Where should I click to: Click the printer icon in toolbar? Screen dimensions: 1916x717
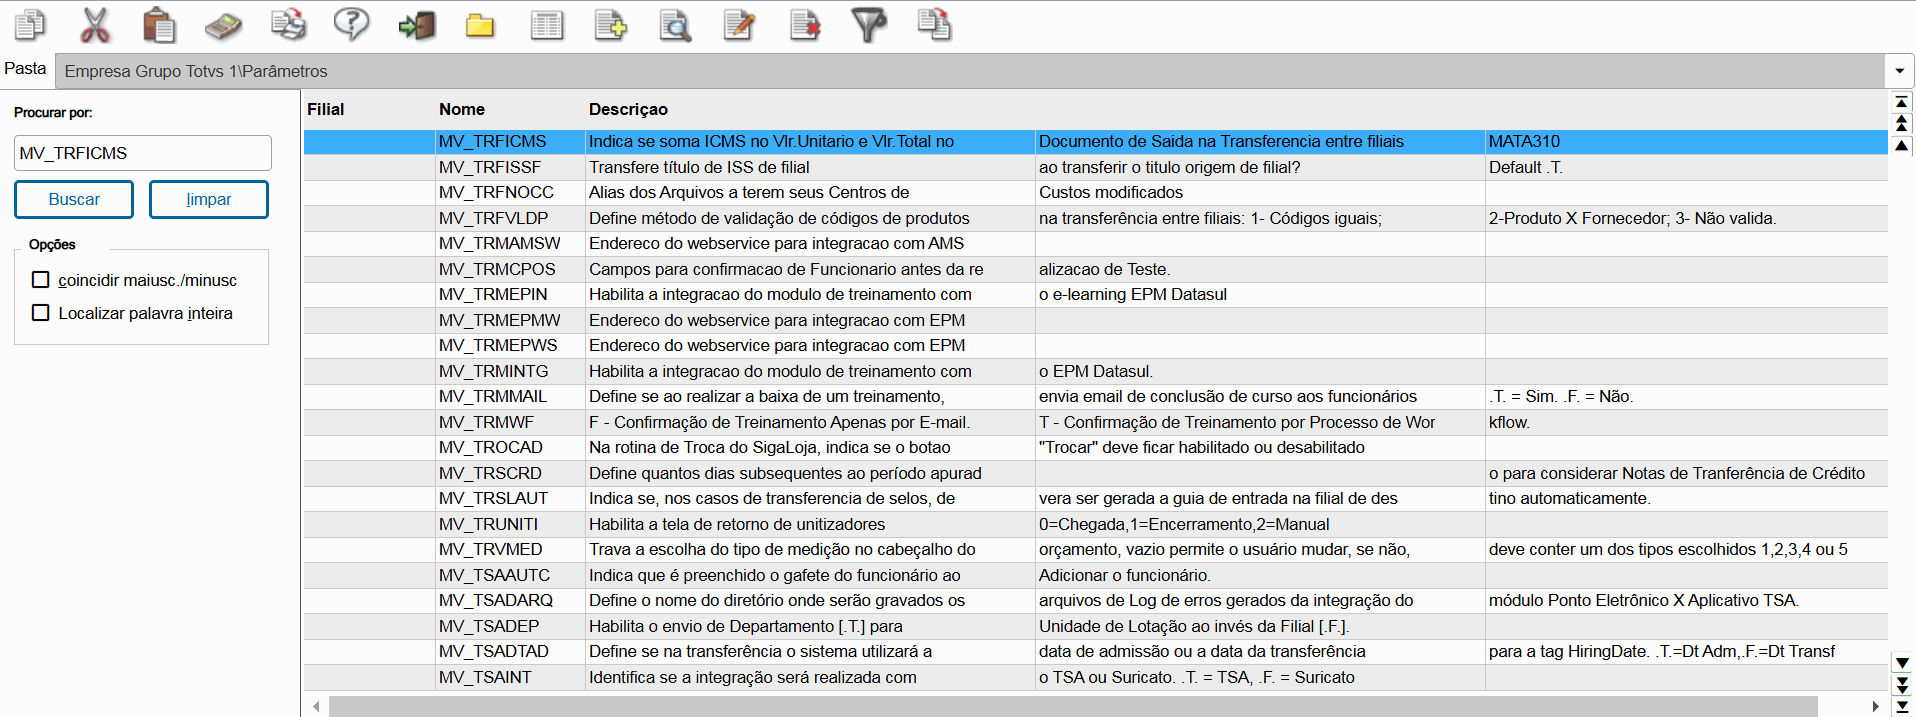[x=288, y=25]
